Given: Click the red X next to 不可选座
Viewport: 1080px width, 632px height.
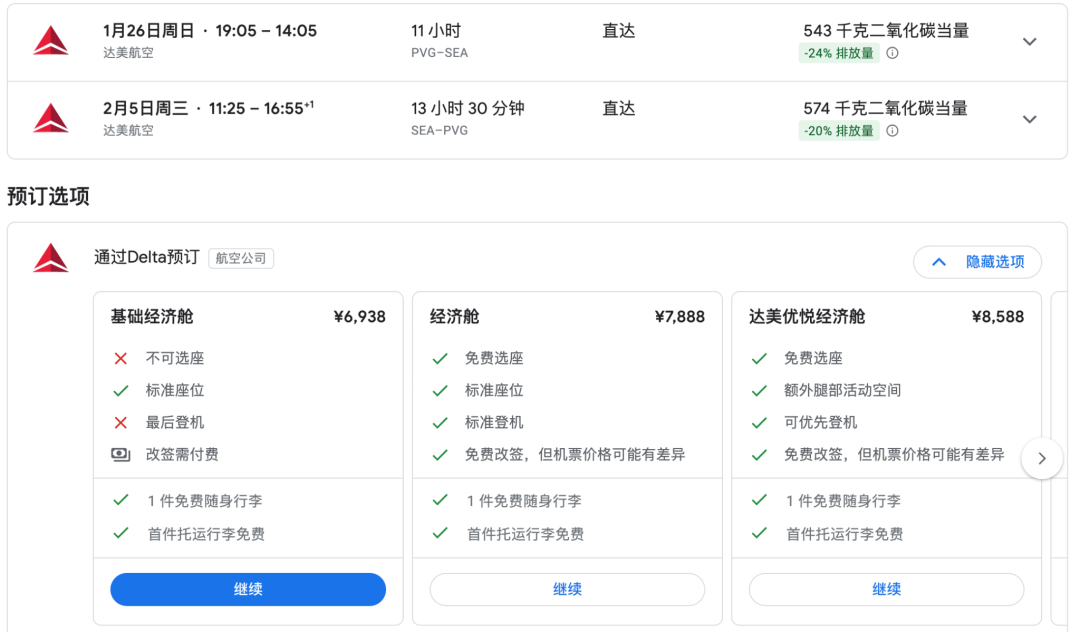Looking at the screenshot, I should (x=121, y=359).
